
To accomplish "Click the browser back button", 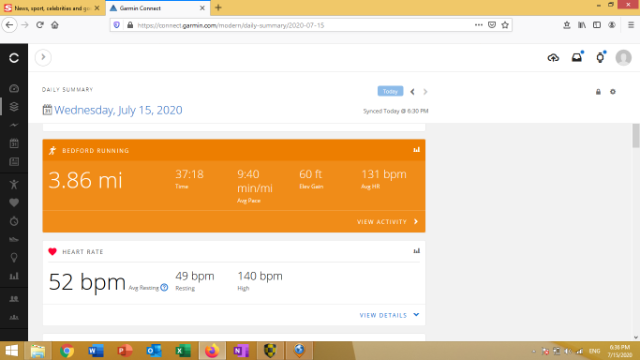I will tap(9, 25).
